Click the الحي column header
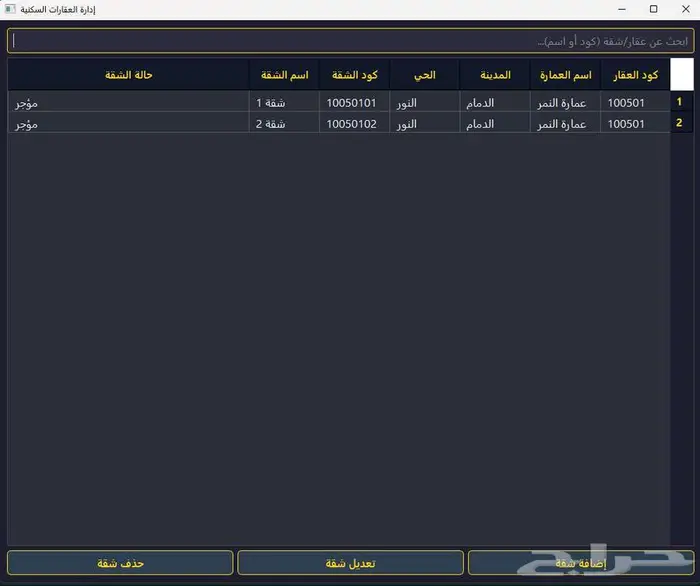 point(425,75)
